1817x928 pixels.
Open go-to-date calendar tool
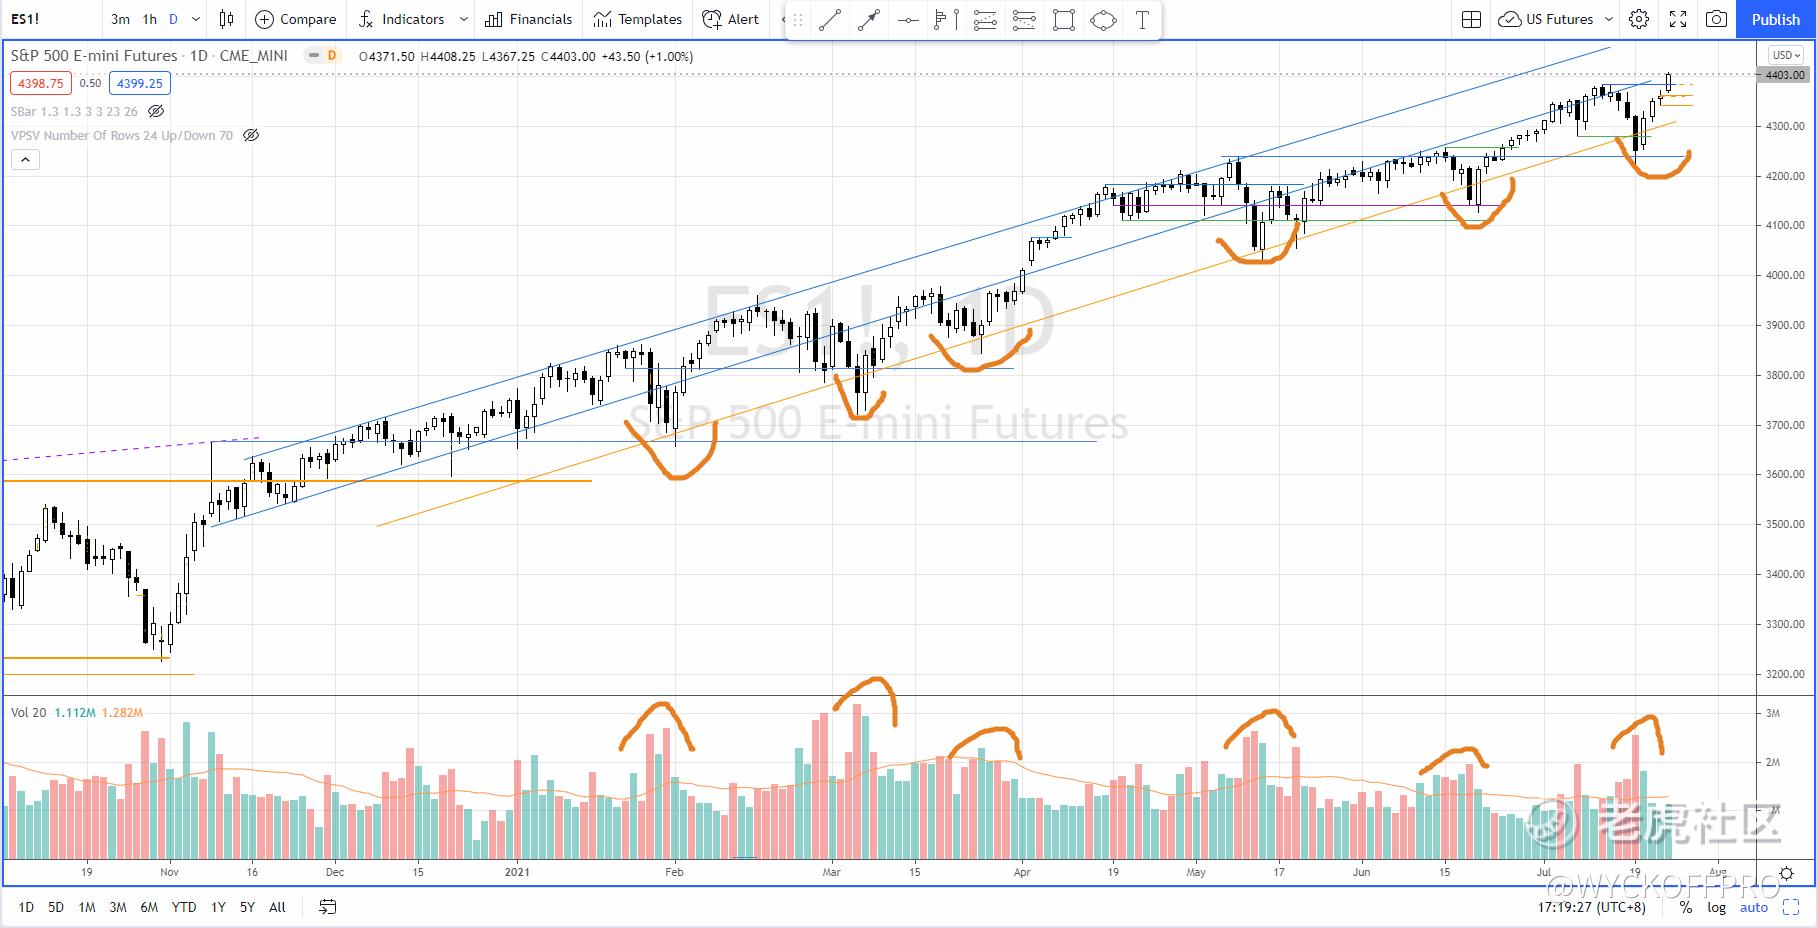click(327, 907)
